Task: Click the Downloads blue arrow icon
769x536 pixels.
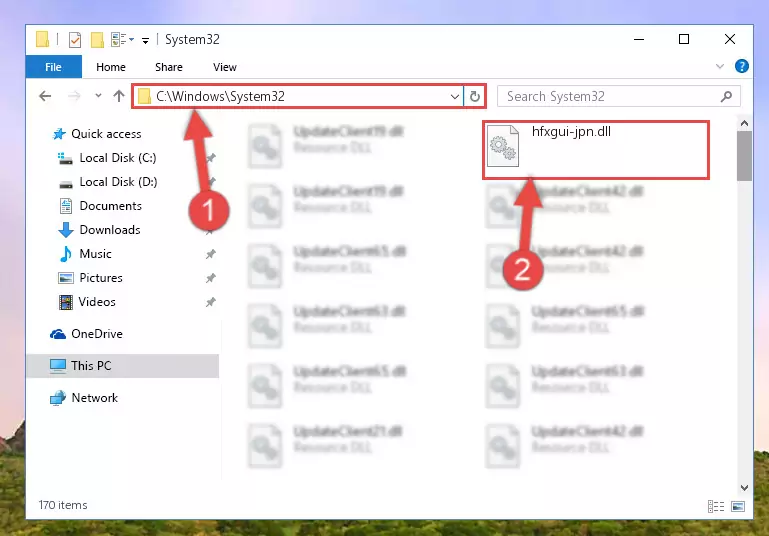Action: click(x=66, y=230)
